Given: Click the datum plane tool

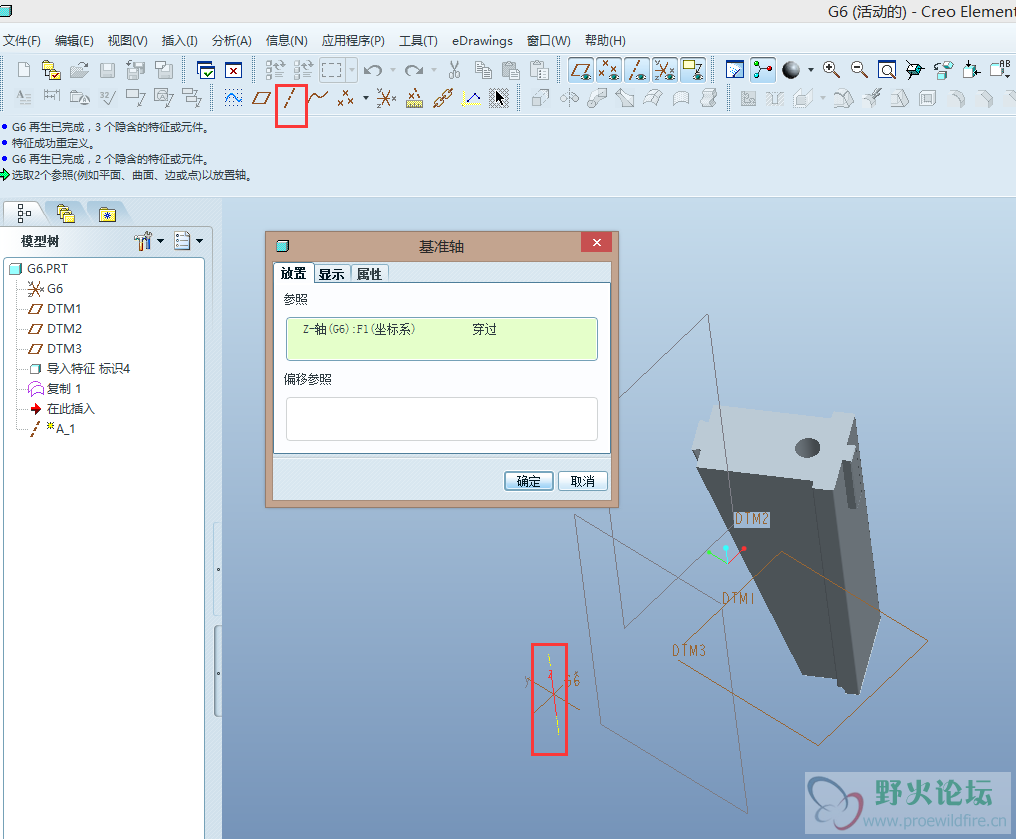Looking at the screenshot, I should point(262,98).
